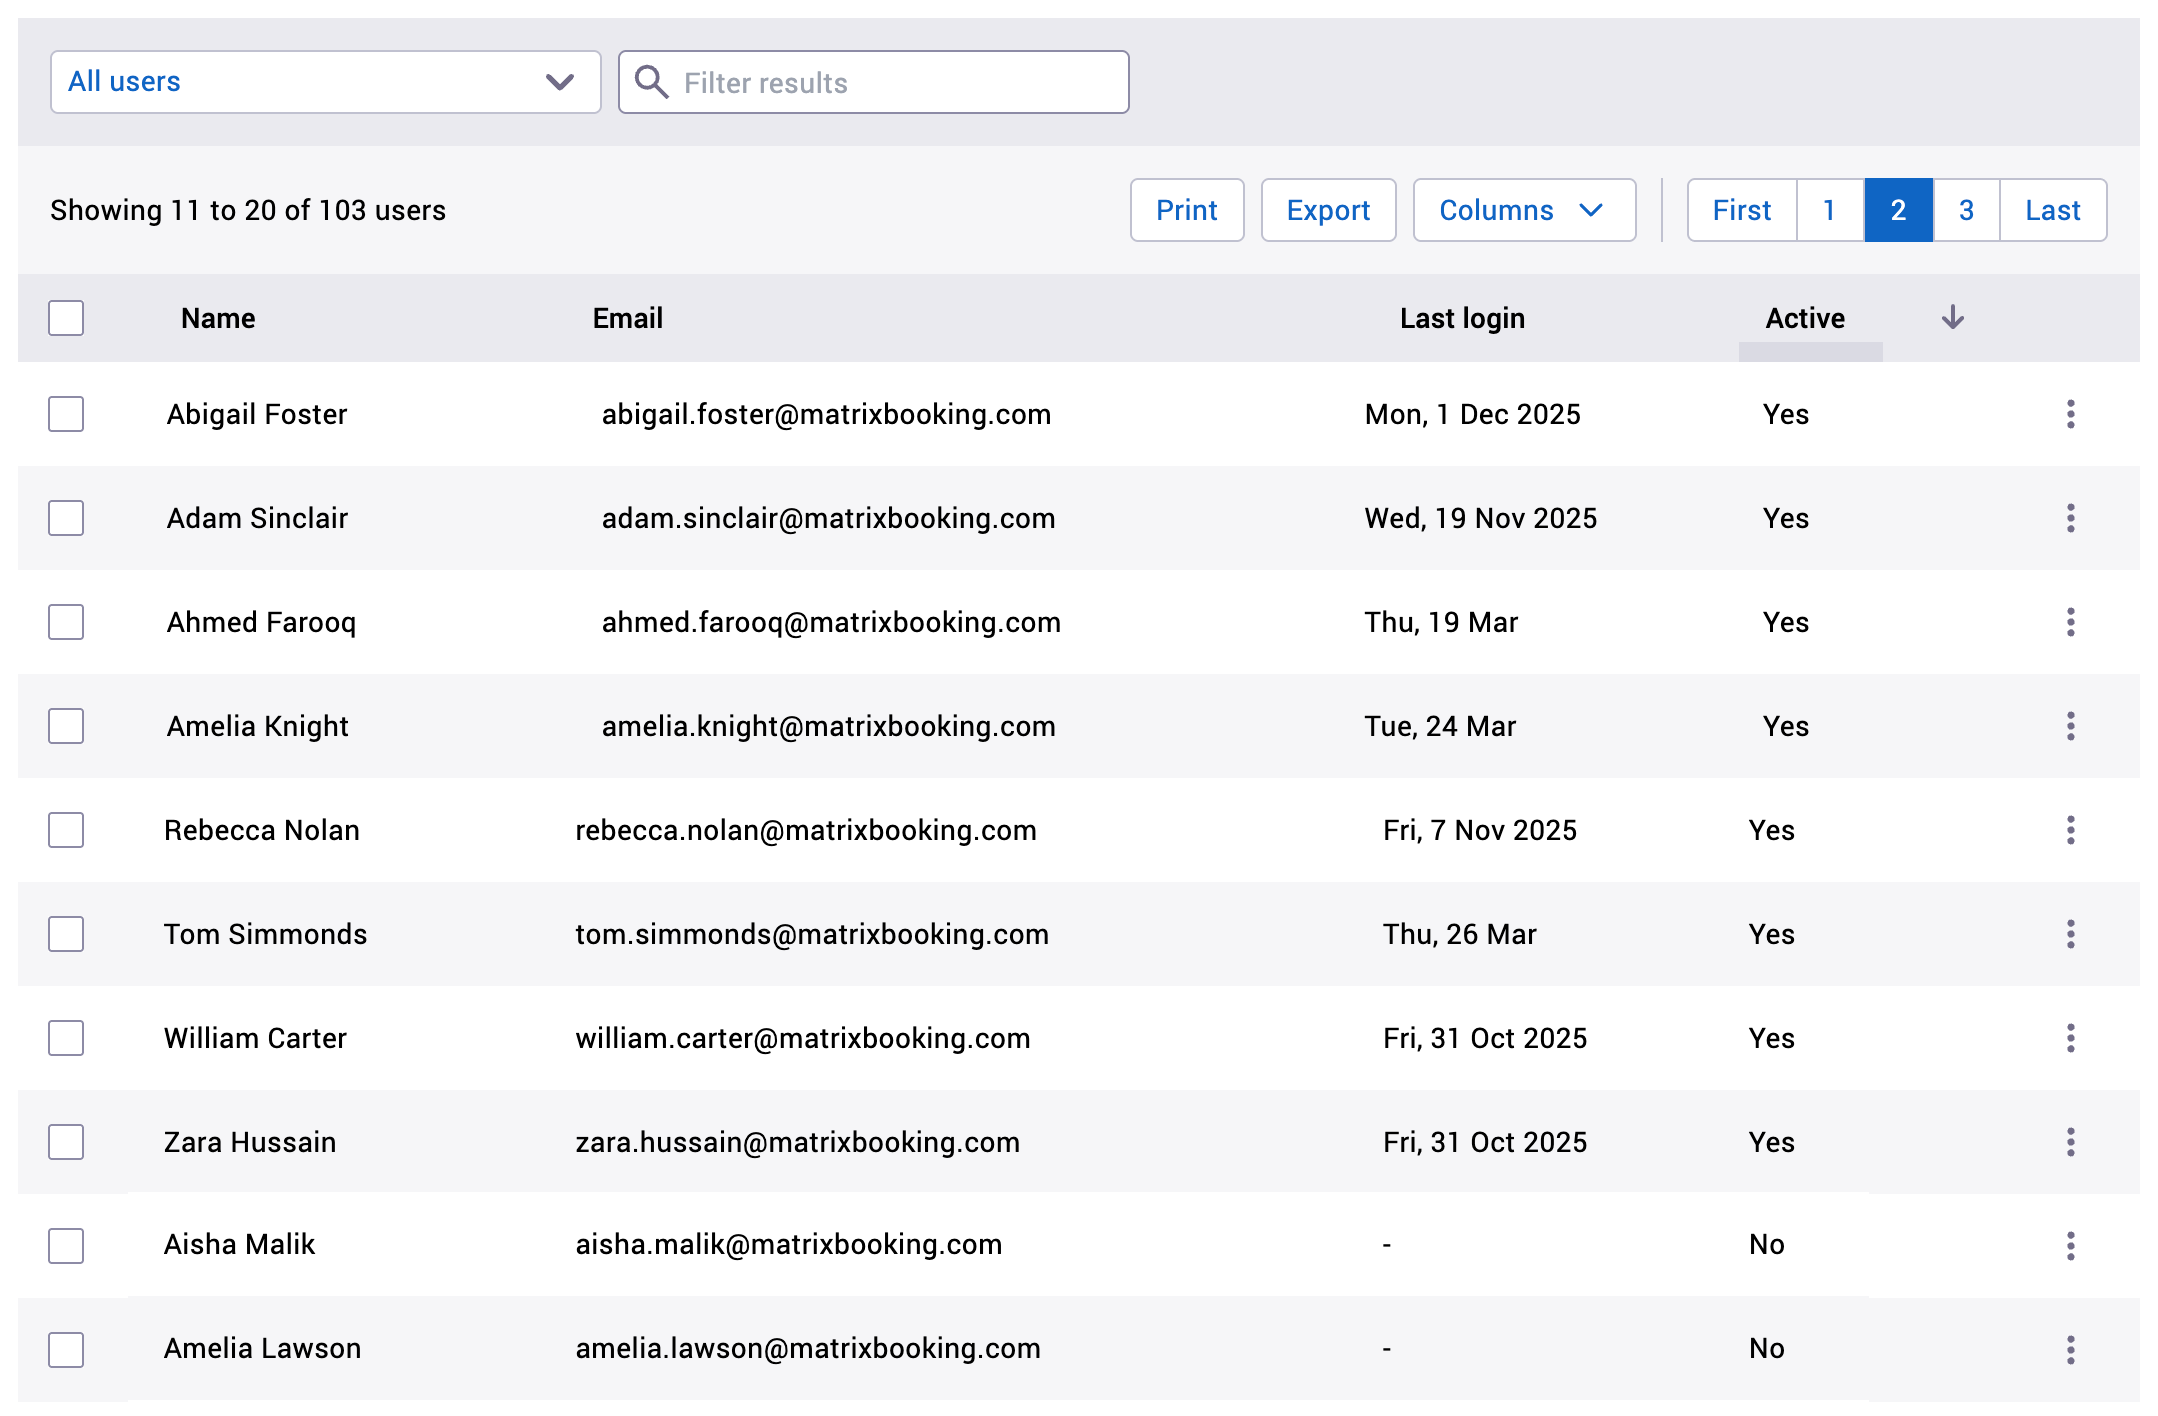Viewport: 2158px width, 1416px height.
Task: Open the kebab menu for Abigail Foster
Action: [x=2070, y=414]
